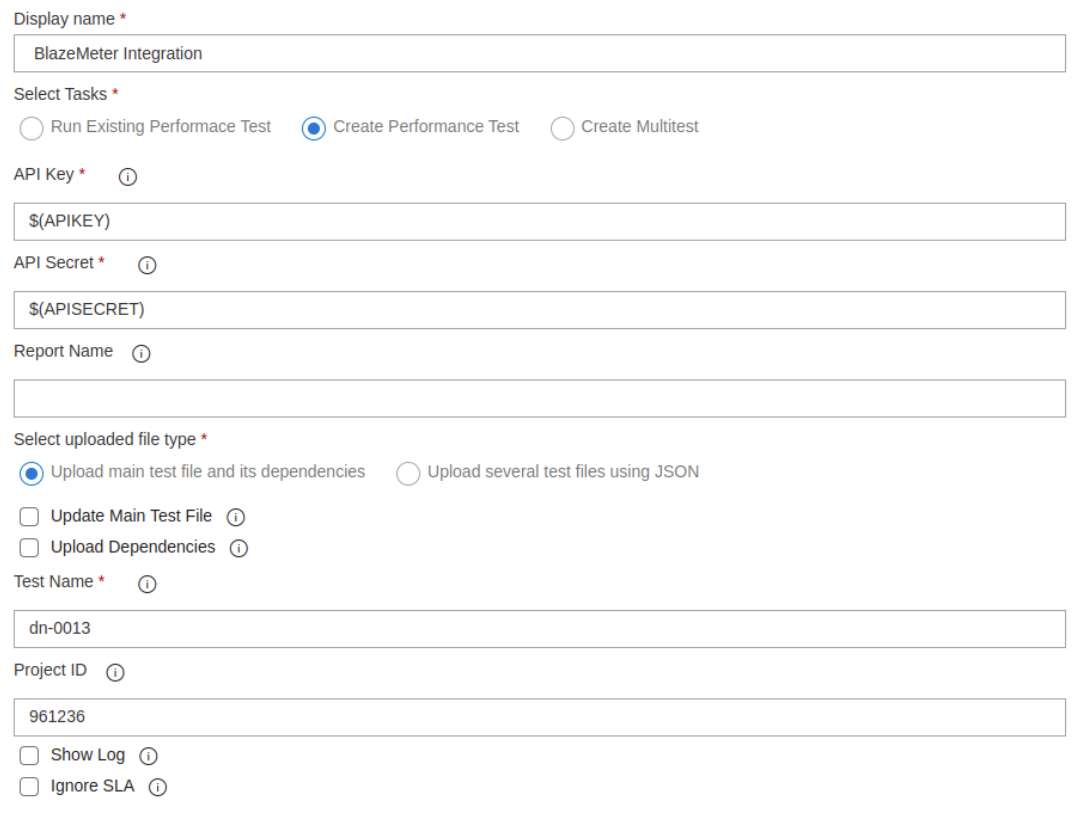Focus the Display name input field

(x=540, y=54)
